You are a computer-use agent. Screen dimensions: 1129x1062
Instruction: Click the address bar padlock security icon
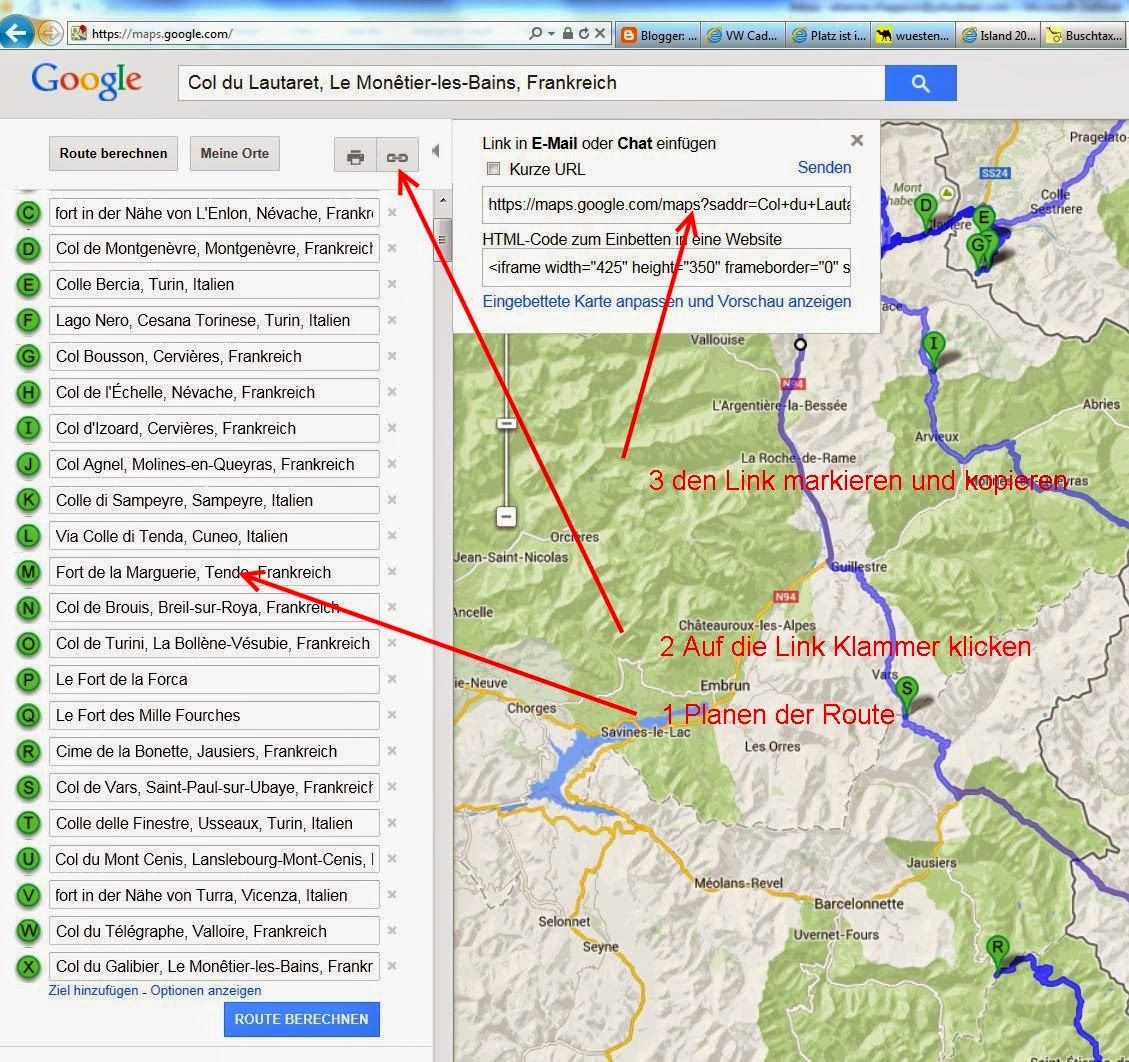pos(567,33)
